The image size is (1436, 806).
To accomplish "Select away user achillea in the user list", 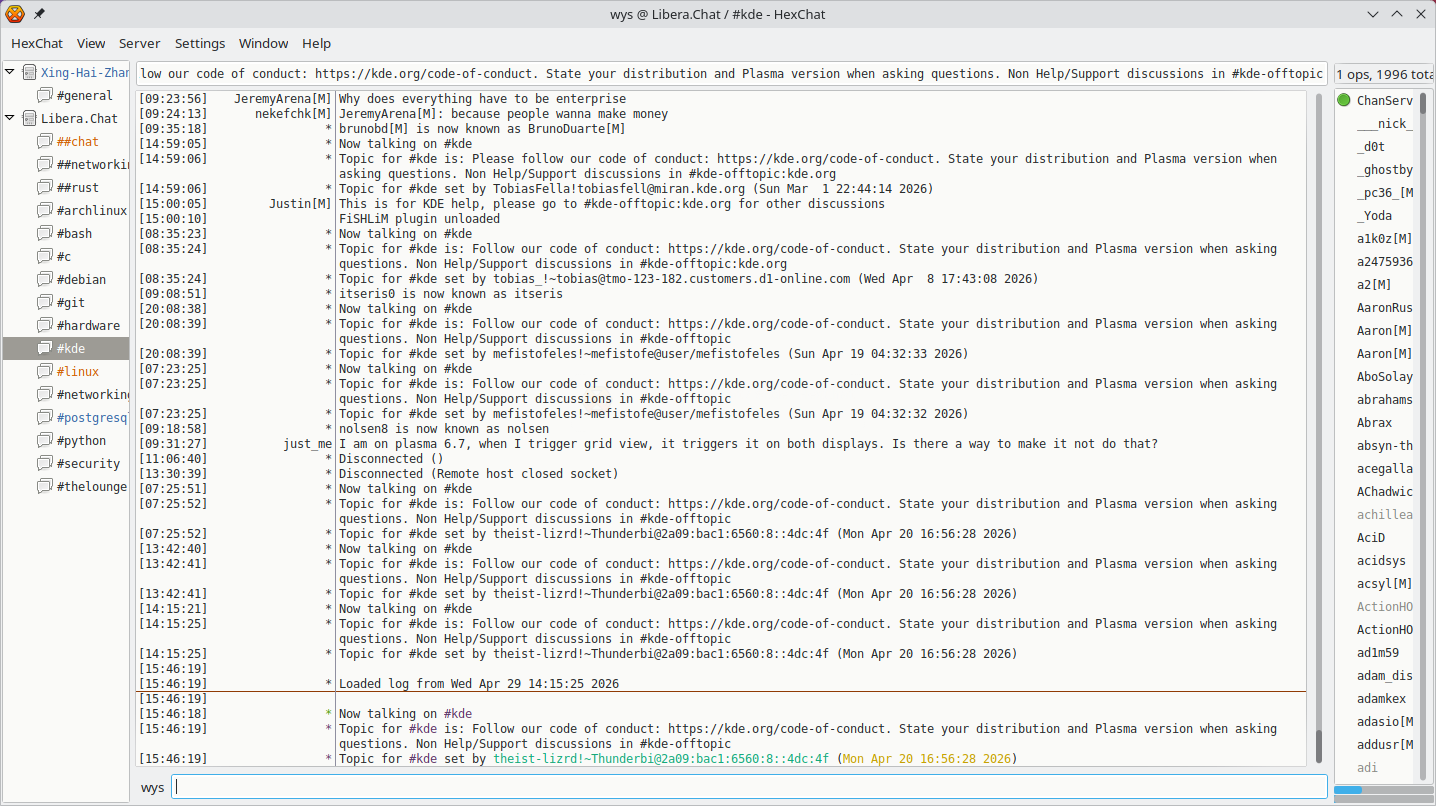I will pyautogui.click(x=1385, y=515).
